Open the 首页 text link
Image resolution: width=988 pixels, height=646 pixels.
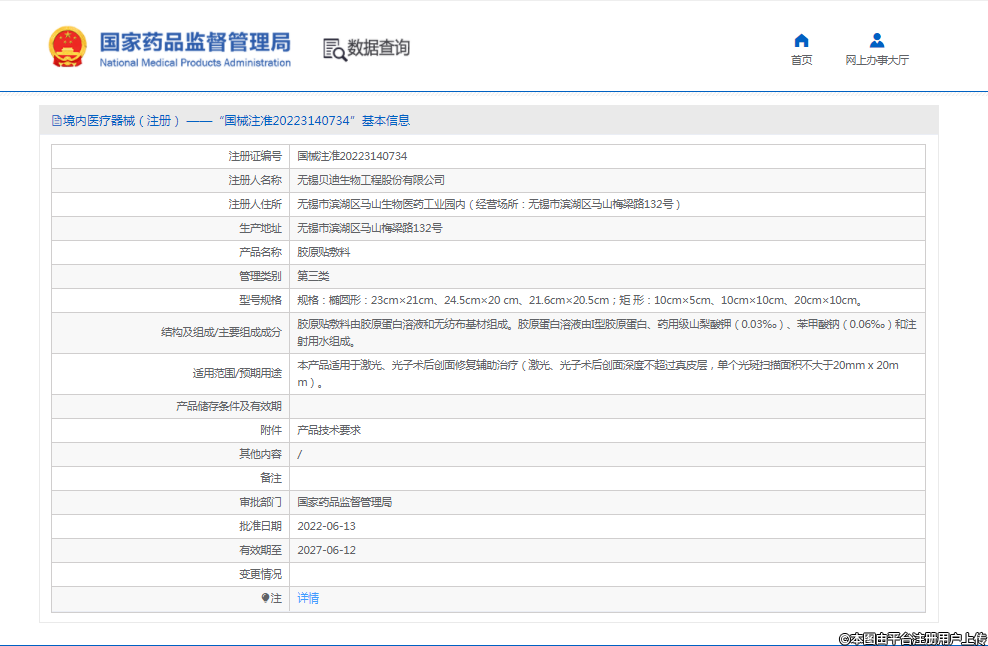(801, 60)
